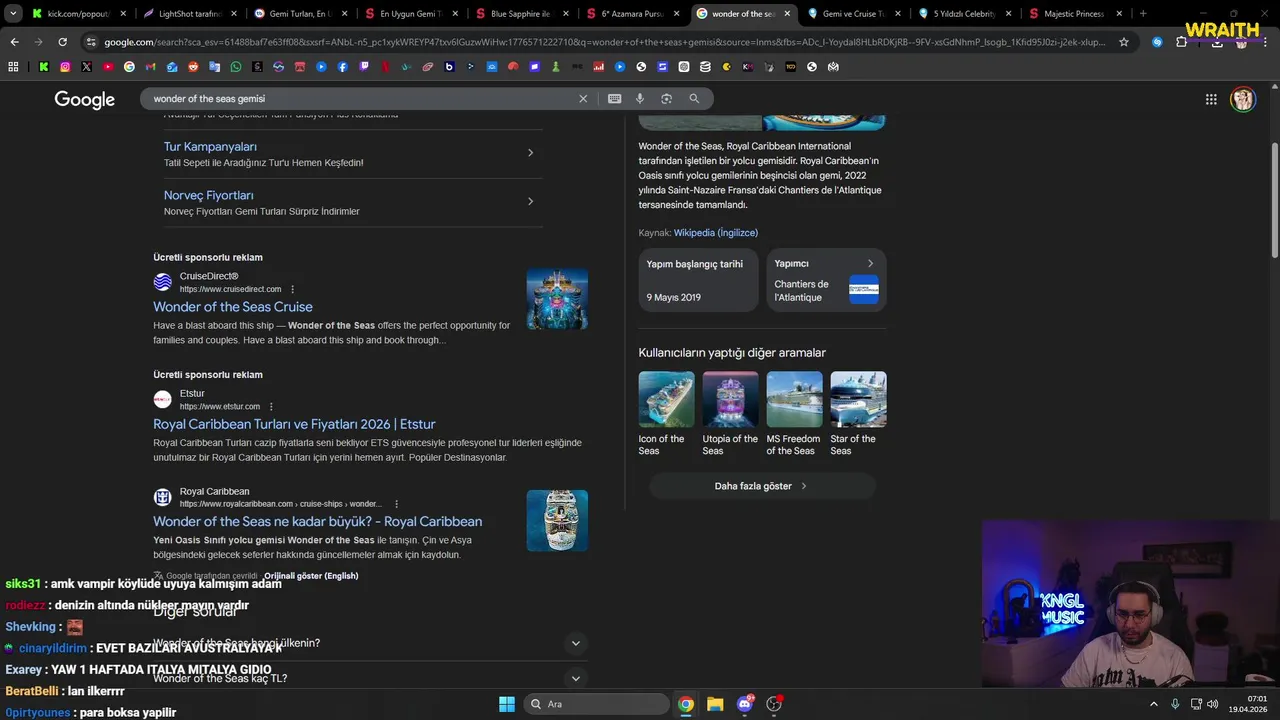Open Royal Caribbean result options menu
This screenshot has height=720, width=1280.
coord(396,504)
